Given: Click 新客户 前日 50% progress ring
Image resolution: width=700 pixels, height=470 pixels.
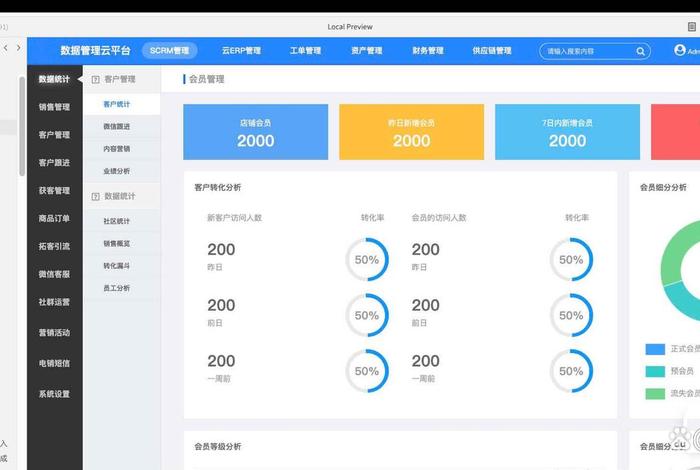Looking at the screenshot, I should (x=367, y=315).
